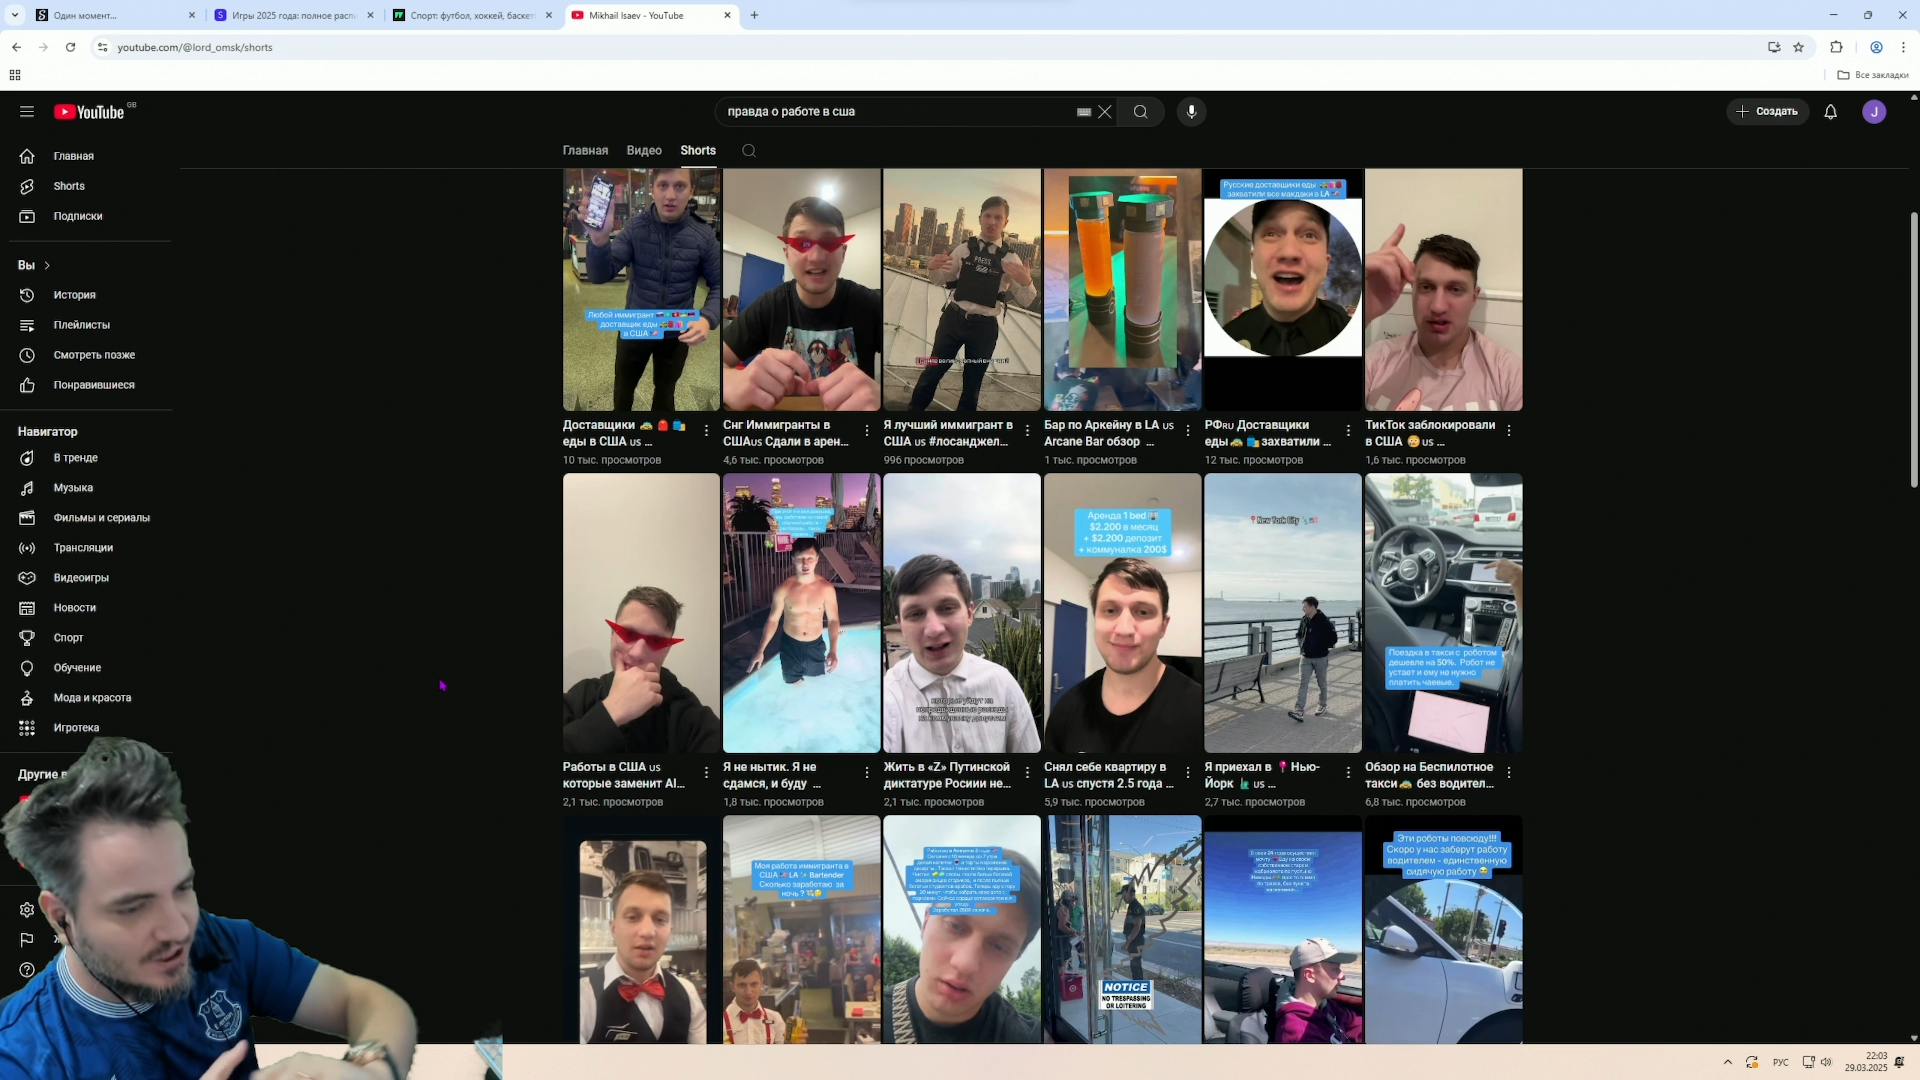Open the YouTube hamburger guide menu

(27, 112)
